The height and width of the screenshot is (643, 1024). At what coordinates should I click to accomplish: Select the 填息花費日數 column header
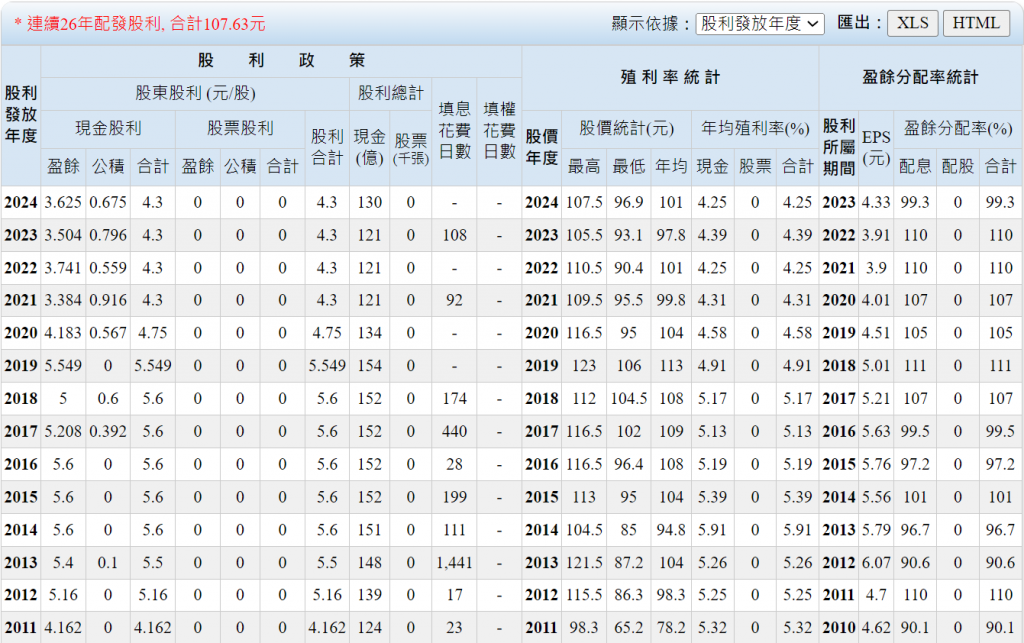tap(454, 130)
